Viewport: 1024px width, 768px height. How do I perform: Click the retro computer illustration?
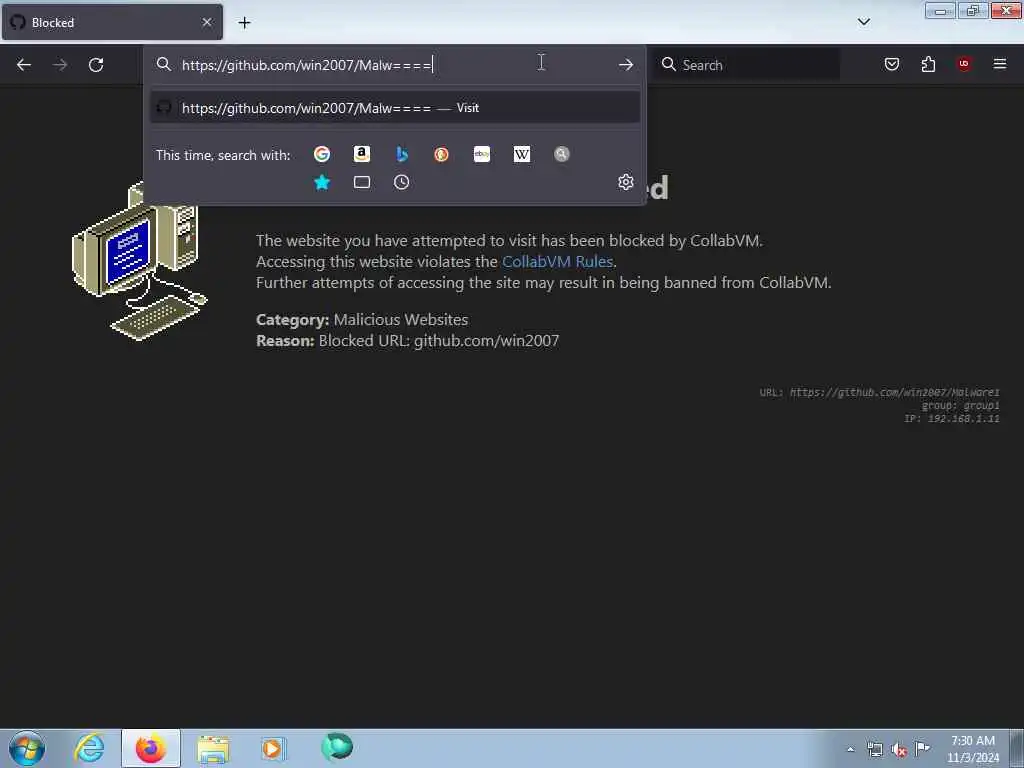(139, 260)
